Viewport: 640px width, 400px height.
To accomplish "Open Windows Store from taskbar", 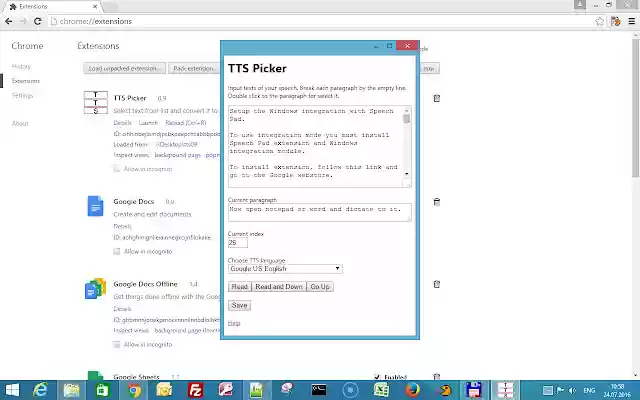I will (102, 390).
